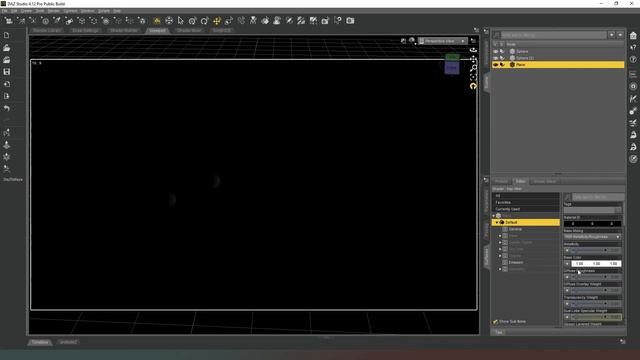This screenshot has height=360, width=640.
Task: Select the yellow Translate move tool
Action: tap(217, 21)
